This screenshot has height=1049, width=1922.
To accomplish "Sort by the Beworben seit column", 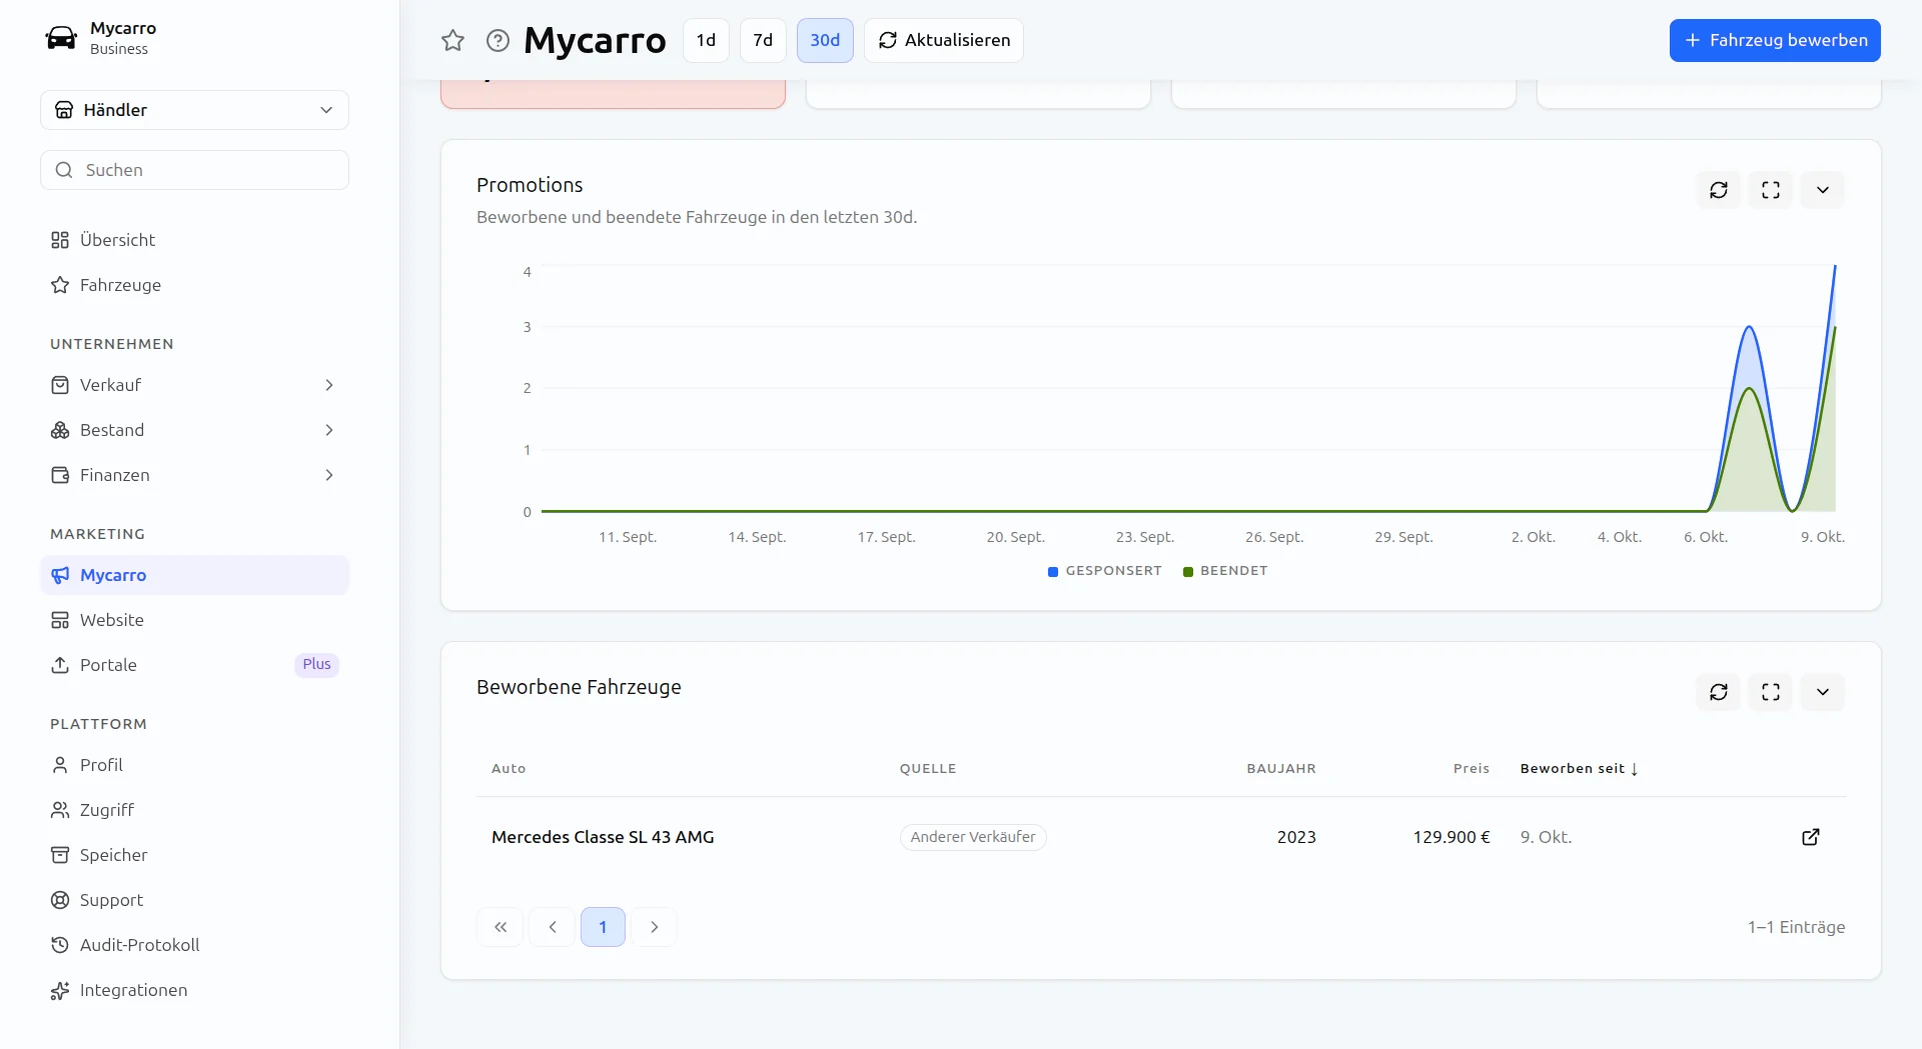I will (1579, 769).
